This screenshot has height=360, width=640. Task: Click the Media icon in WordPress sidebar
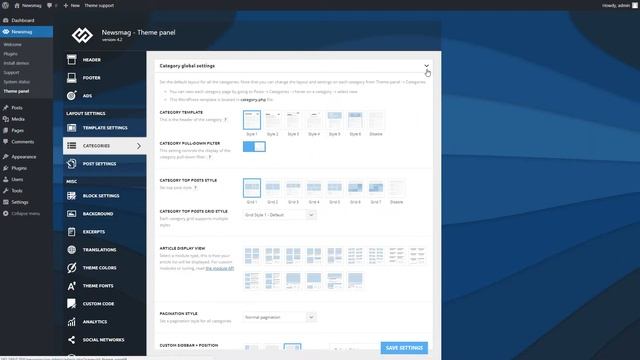click(6, 119)
